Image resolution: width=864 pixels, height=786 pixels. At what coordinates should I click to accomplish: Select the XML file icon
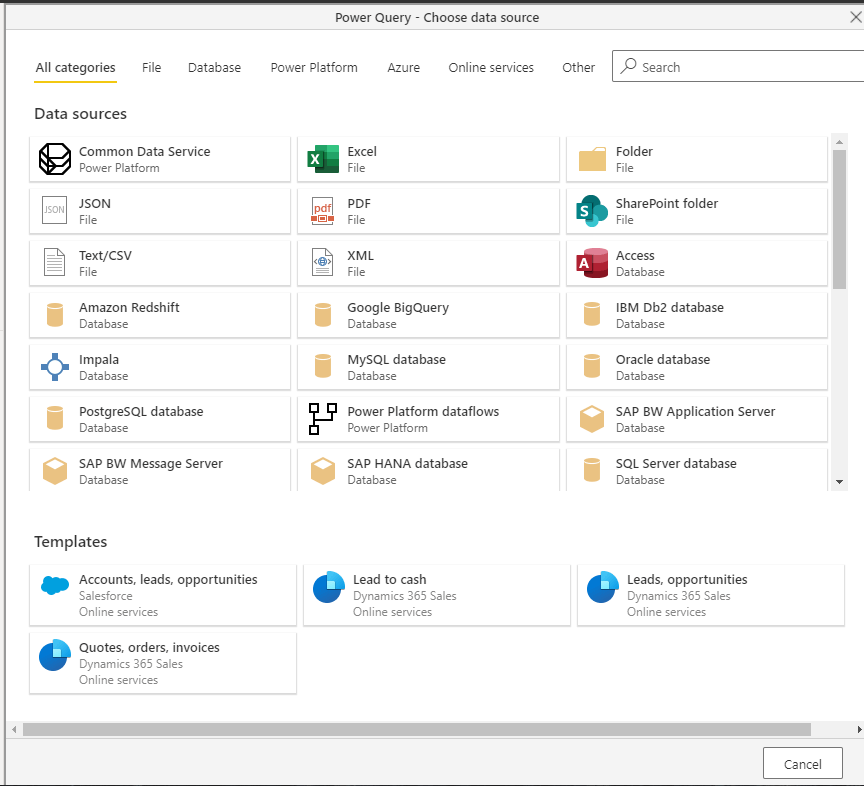click(323, 262)
